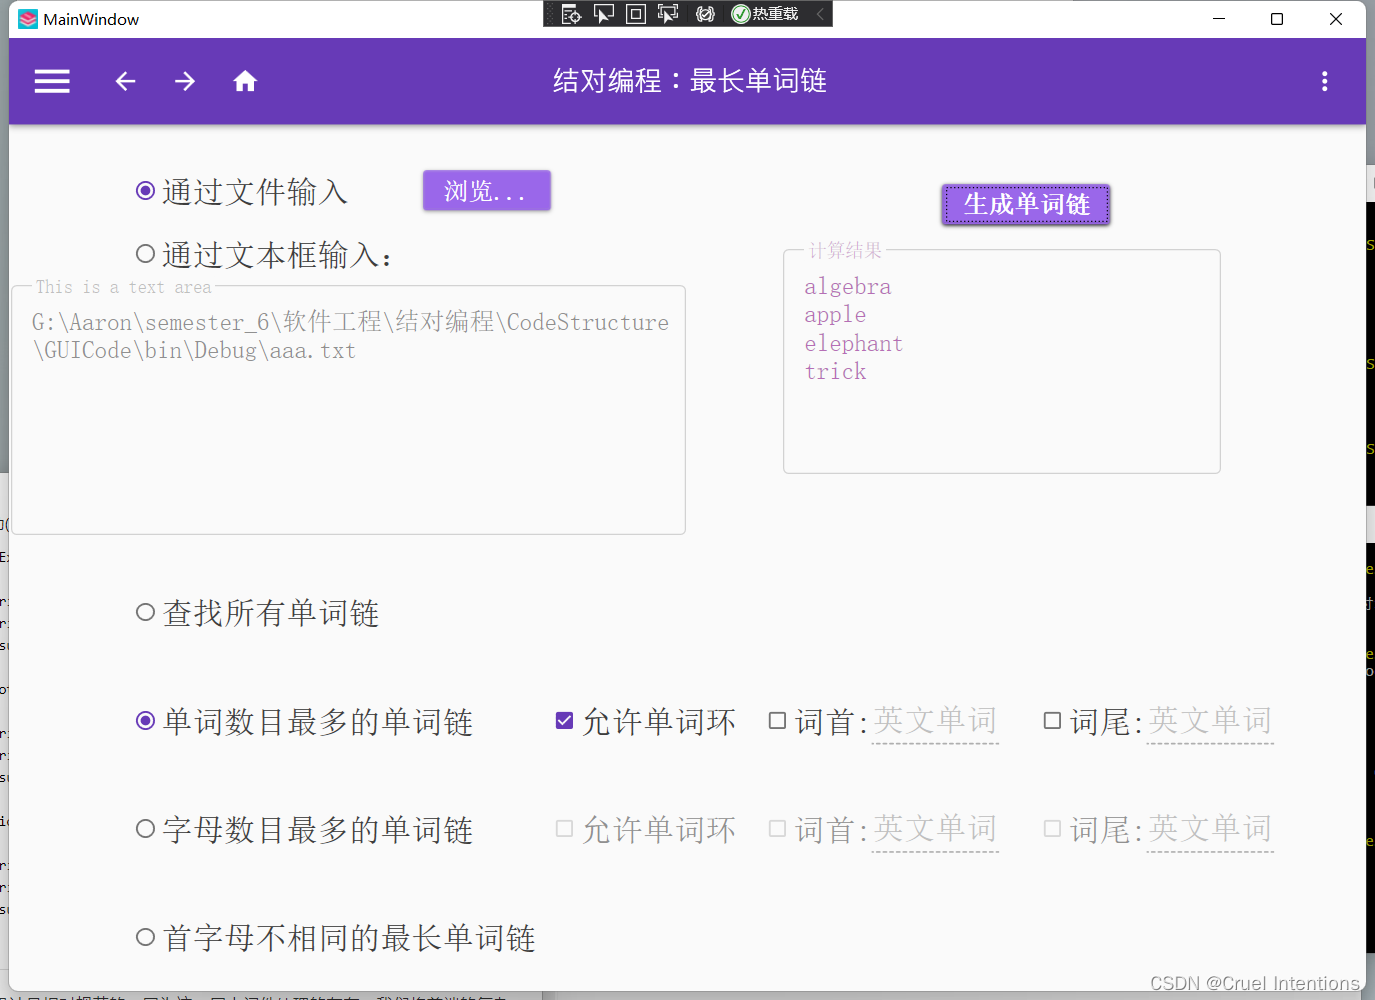
Task: Open Go to Live Visual Tree icon
Action: pos(571,13)
